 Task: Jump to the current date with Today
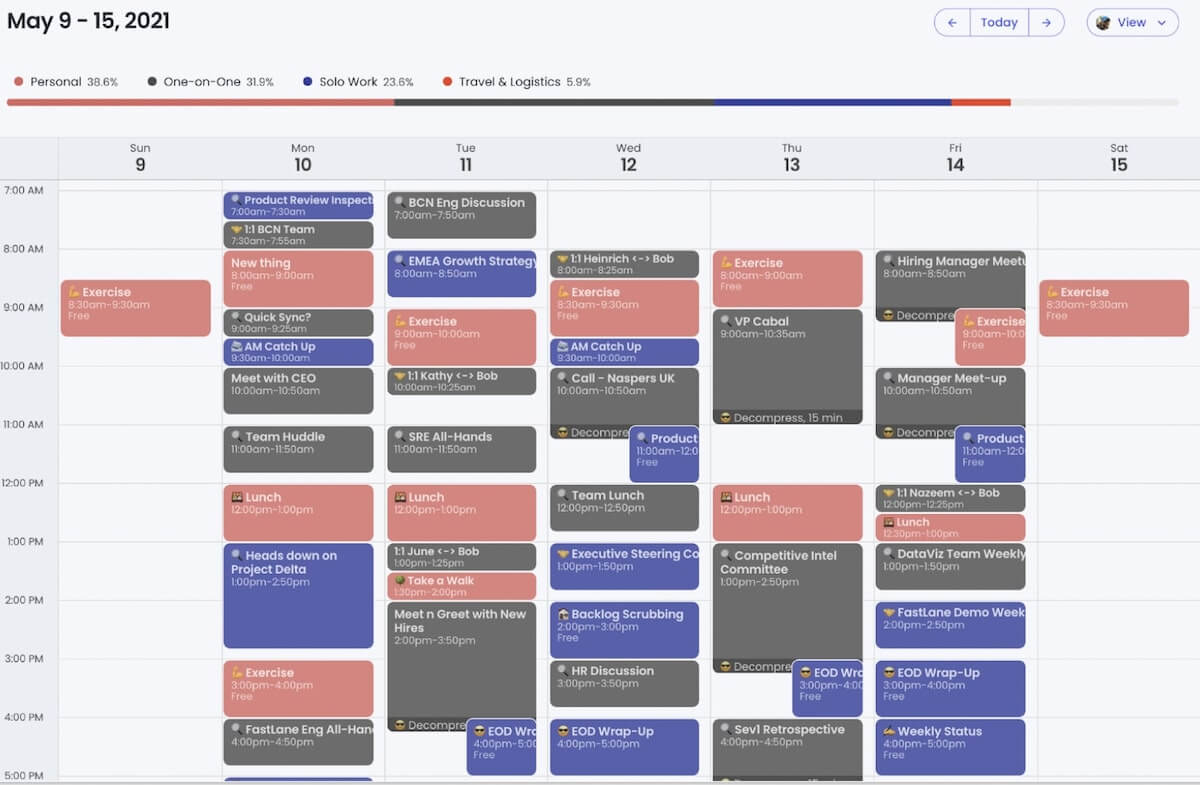click(999, 22)
